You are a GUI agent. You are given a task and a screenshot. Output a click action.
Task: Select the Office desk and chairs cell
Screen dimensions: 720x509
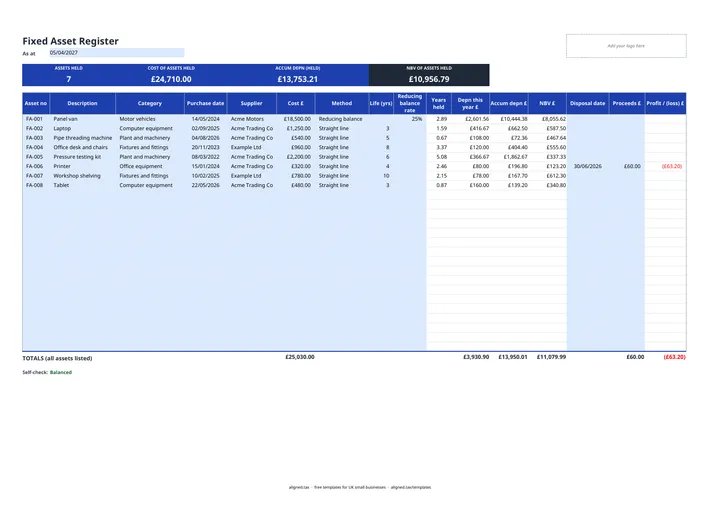(x=83, y=147)
